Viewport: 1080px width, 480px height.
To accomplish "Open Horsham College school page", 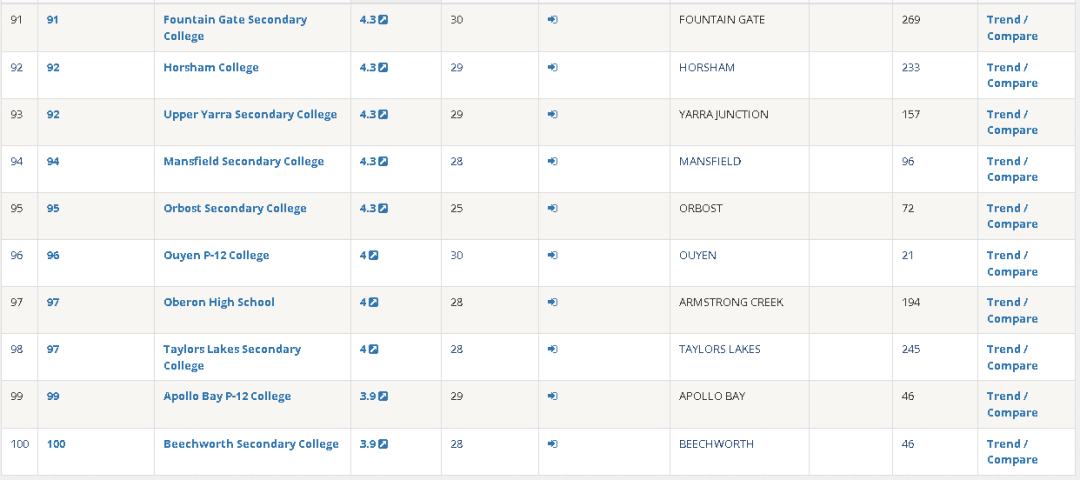I will [x=211, y=67].
